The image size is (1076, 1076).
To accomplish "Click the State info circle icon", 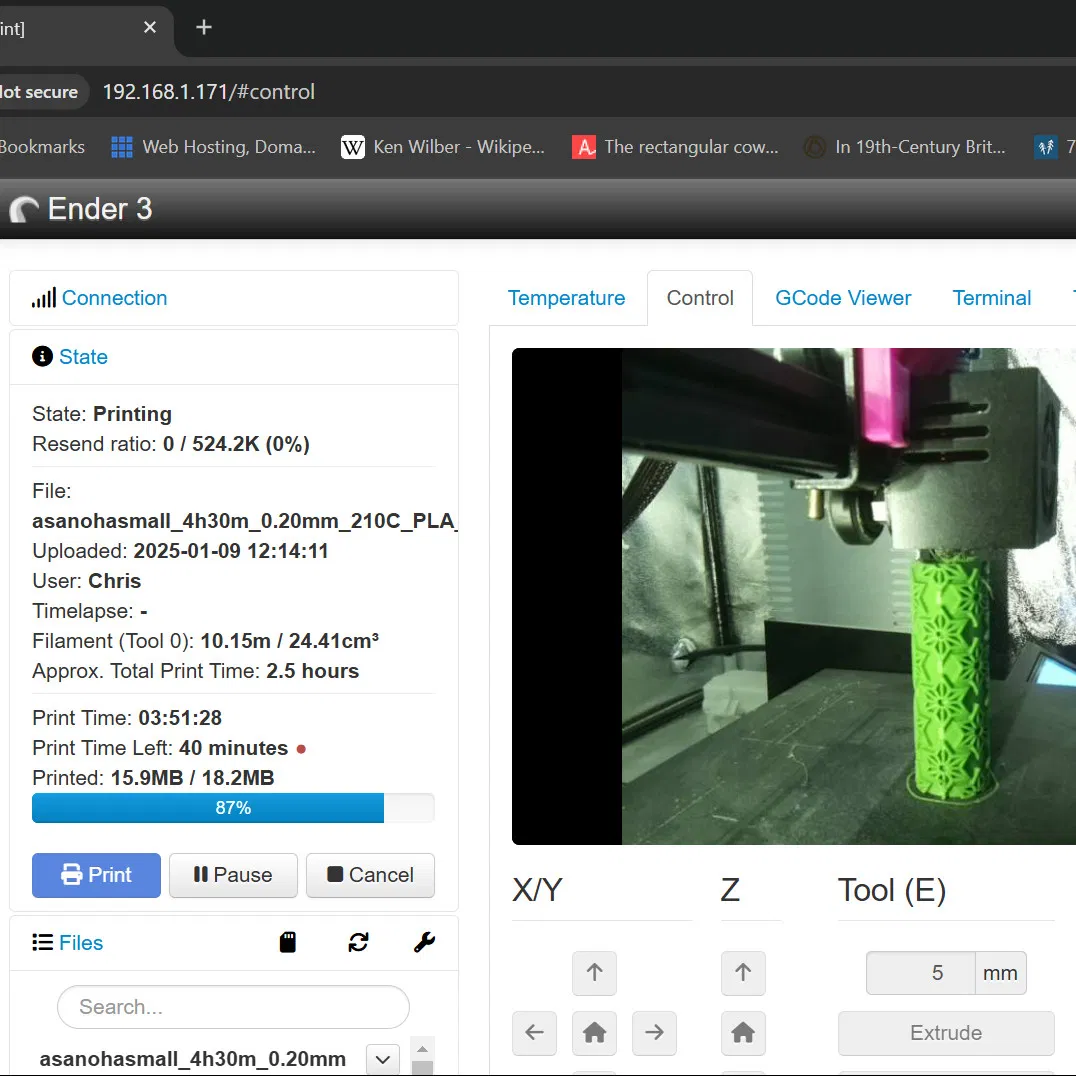I will coord(43,357).
